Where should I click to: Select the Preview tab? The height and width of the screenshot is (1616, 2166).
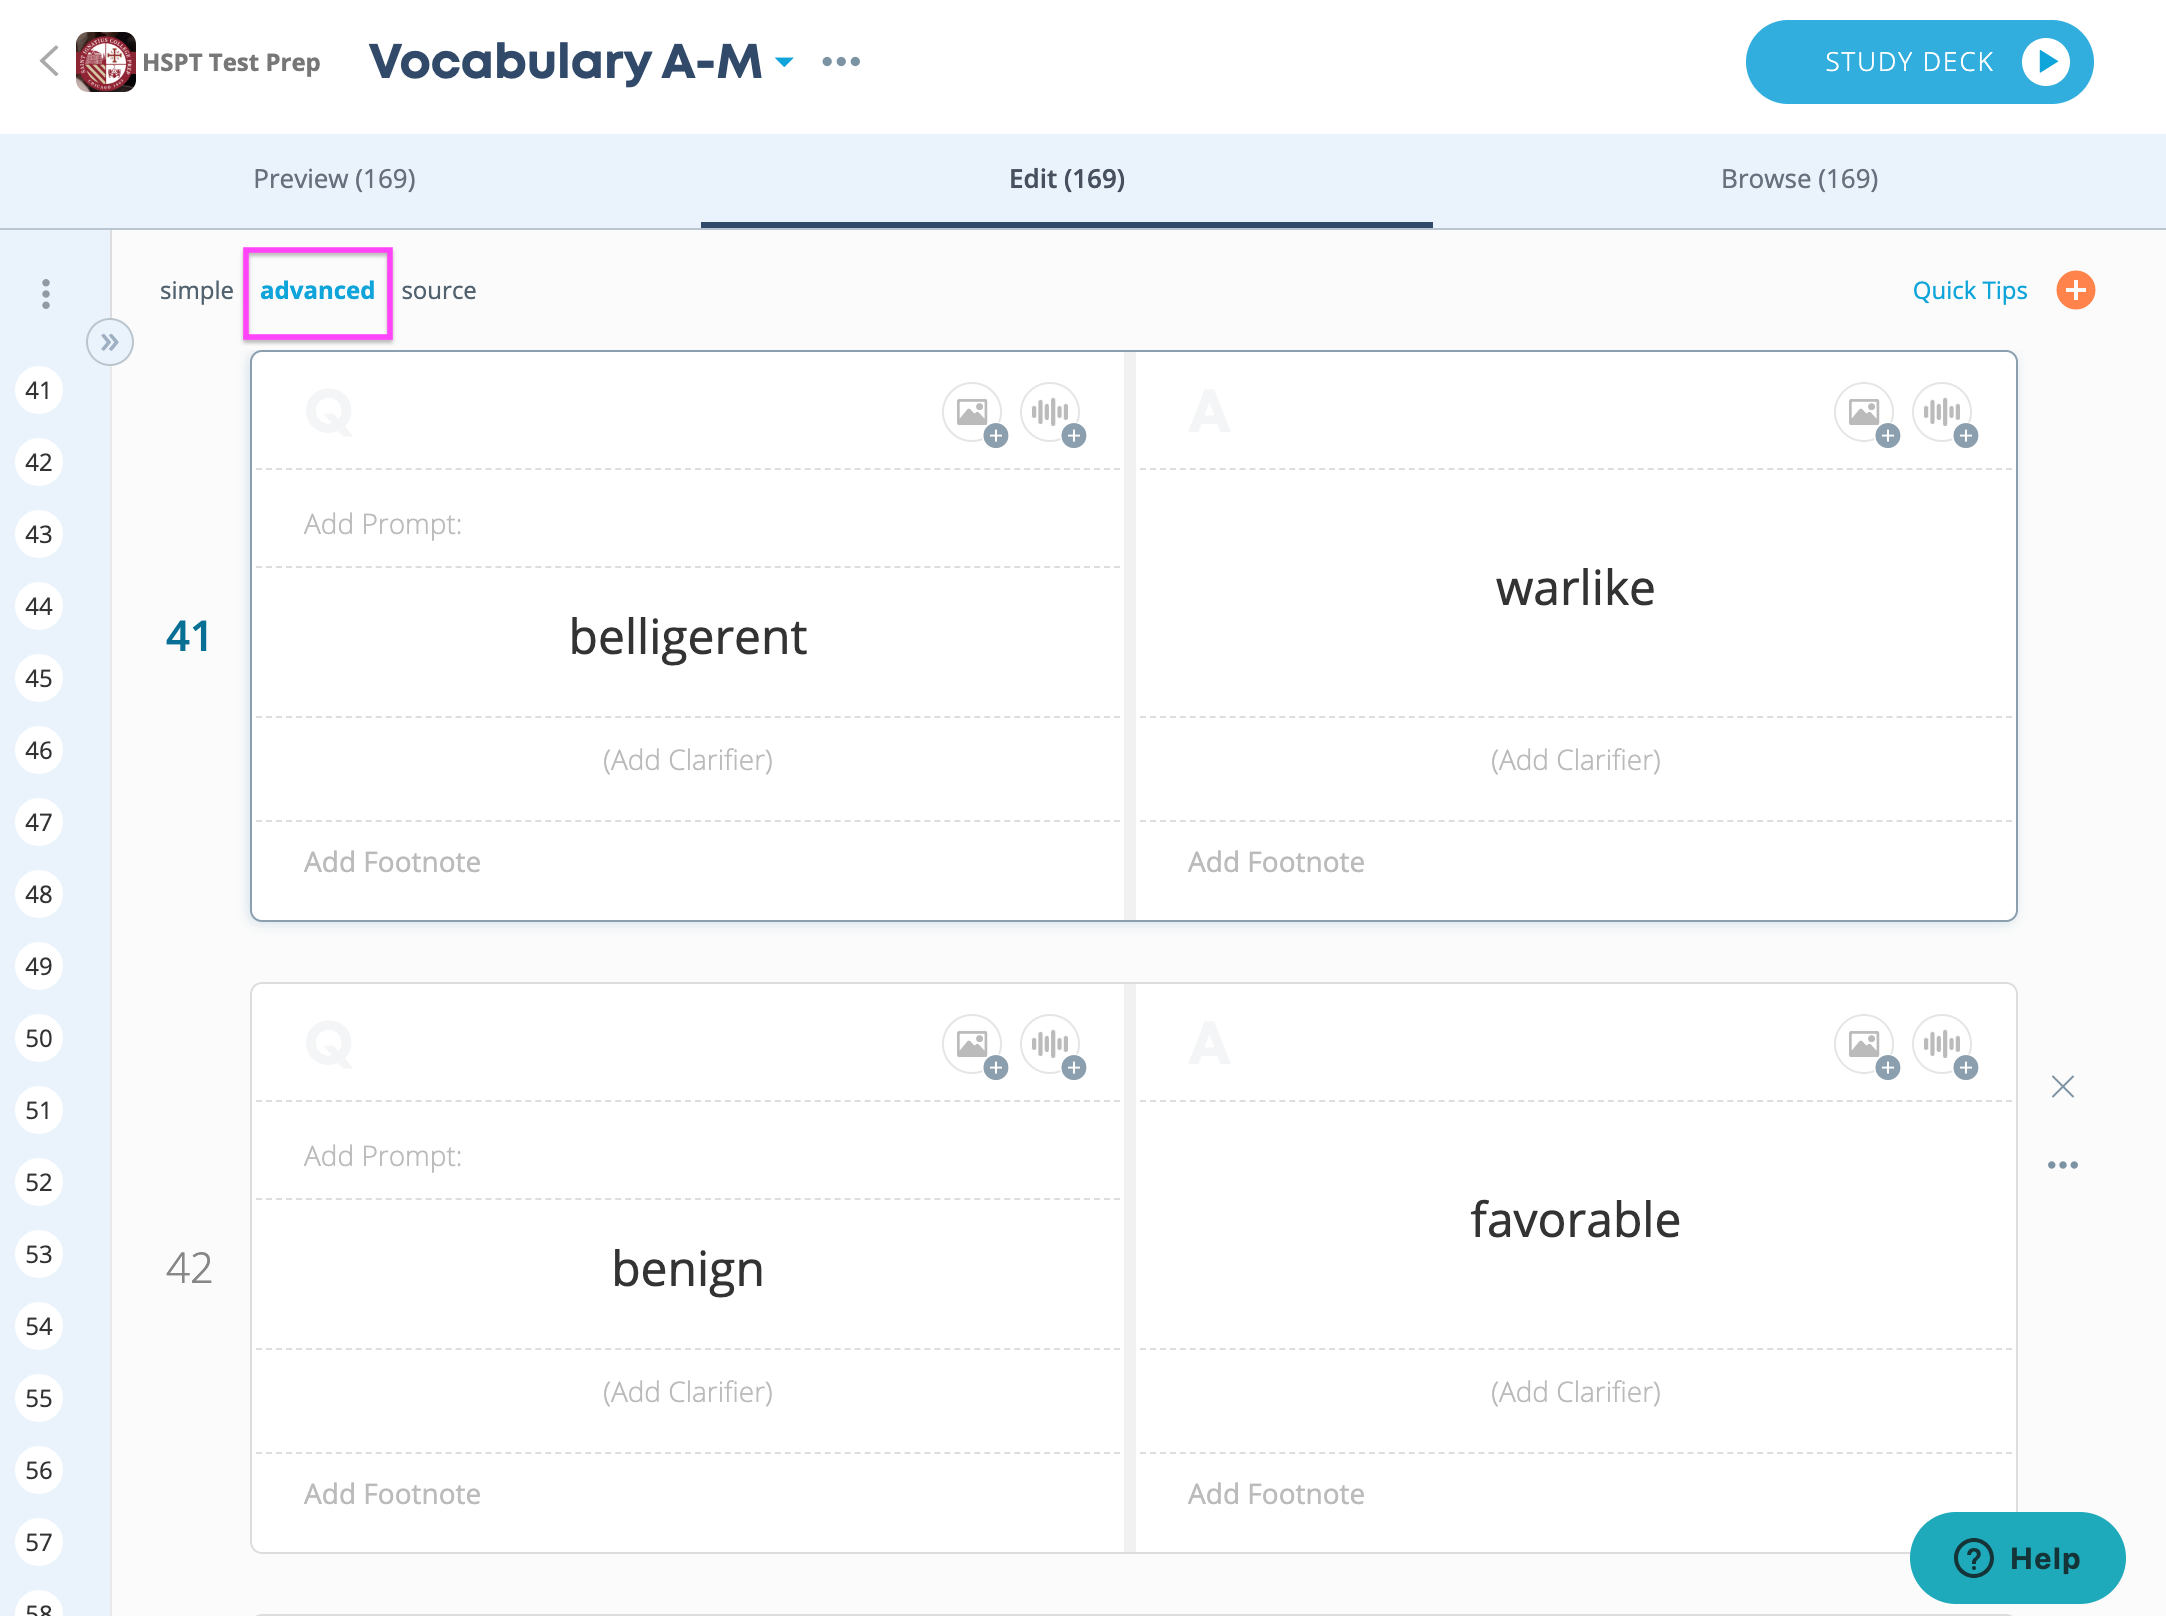click(334, 177)
